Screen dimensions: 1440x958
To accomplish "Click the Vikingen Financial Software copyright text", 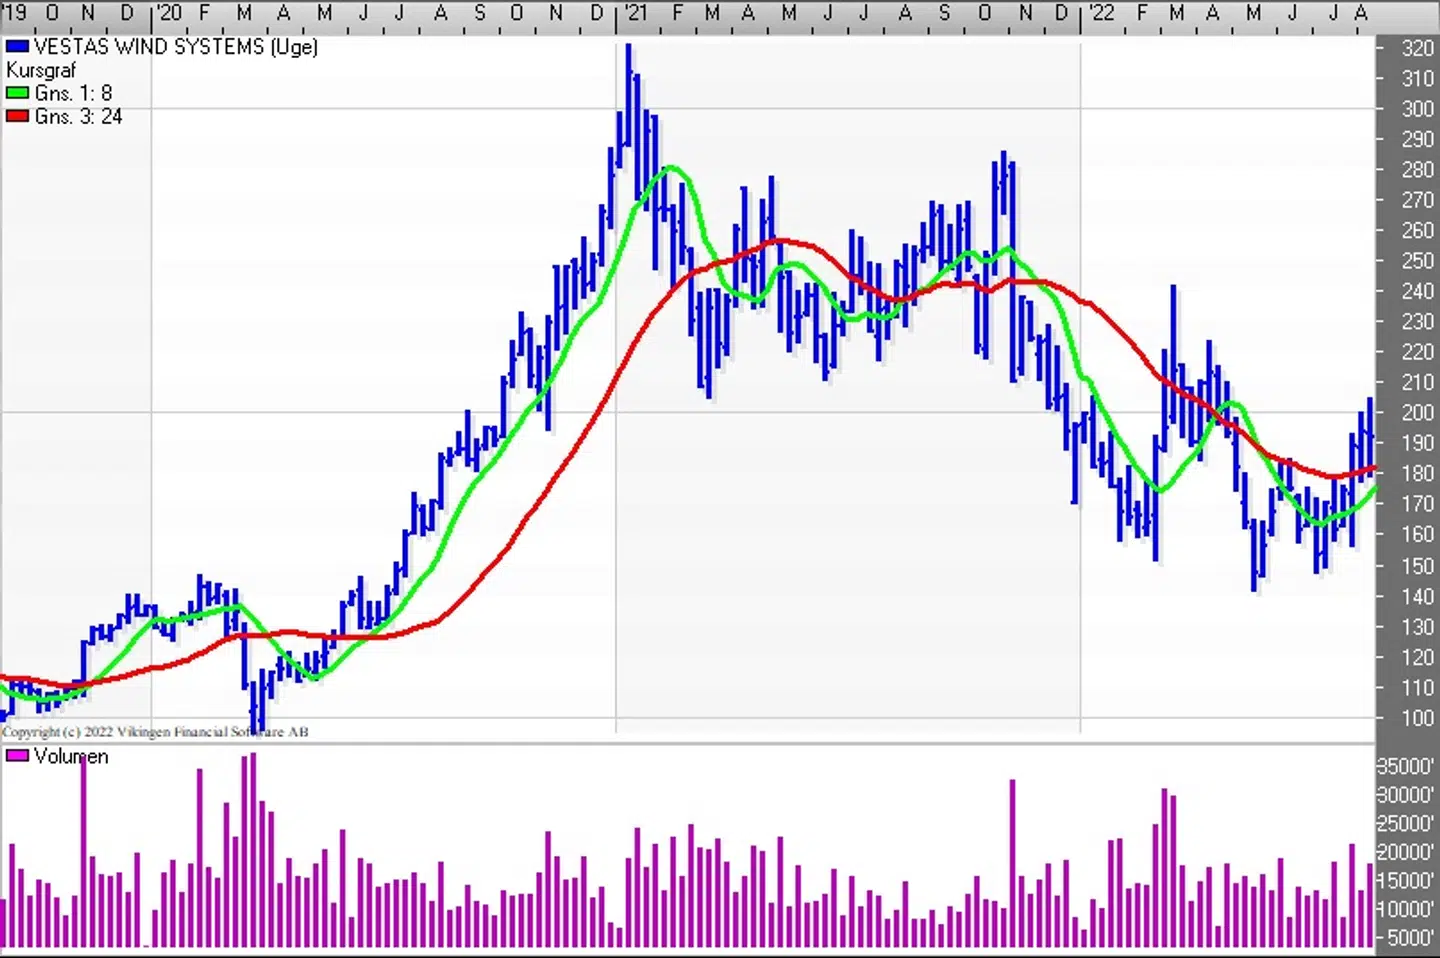I will point(155,732).
